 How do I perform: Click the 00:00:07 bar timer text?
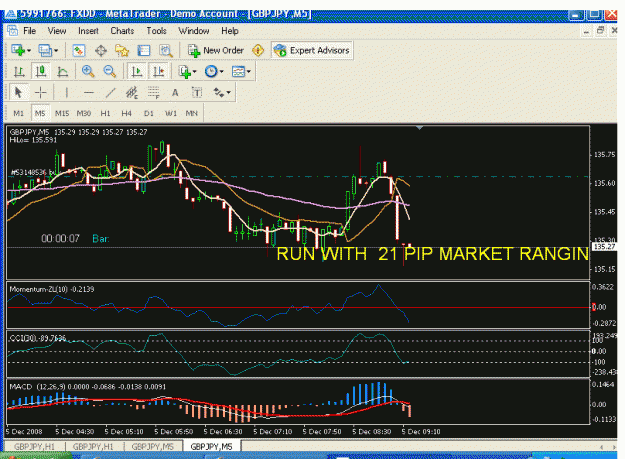[x=60, y=239]
